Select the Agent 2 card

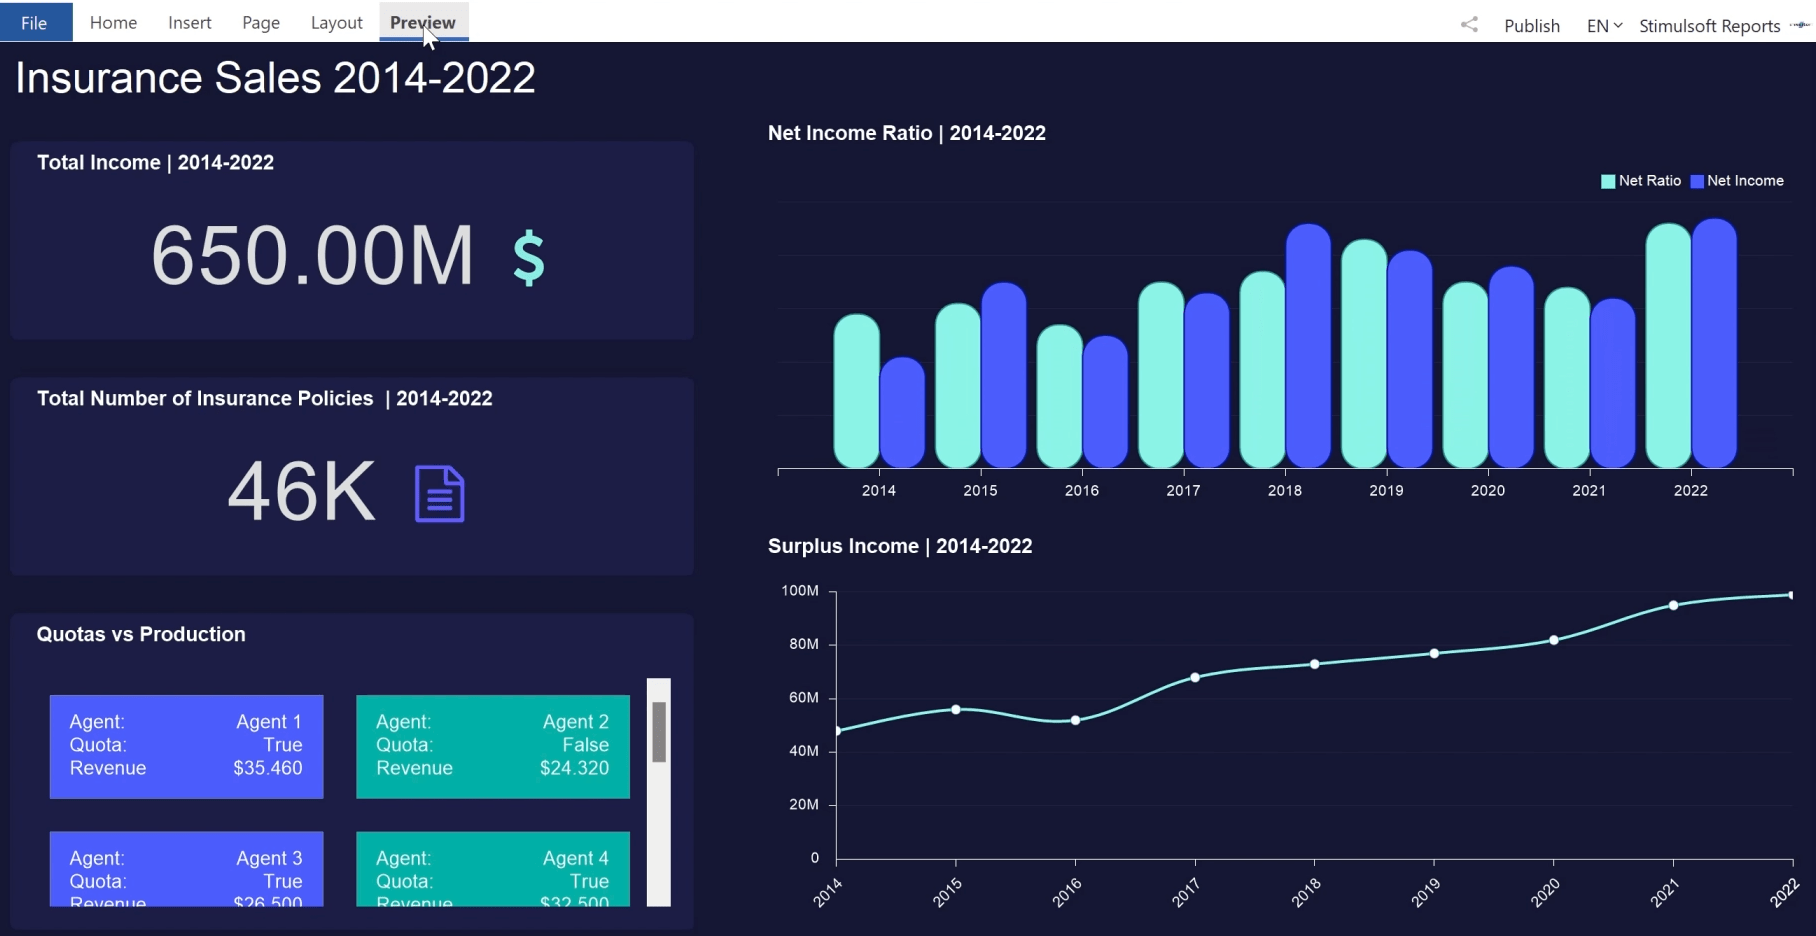pos(493,746)
